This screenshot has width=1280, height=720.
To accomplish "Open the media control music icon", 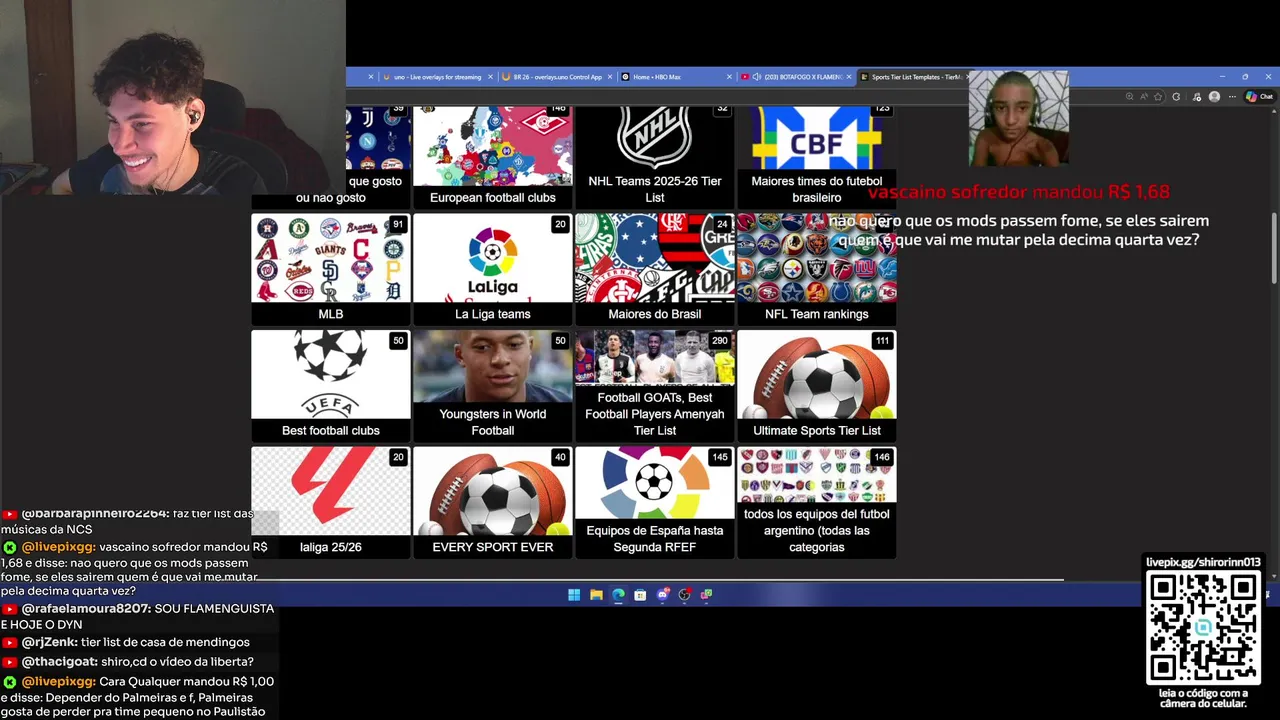I will (1197, 97).
